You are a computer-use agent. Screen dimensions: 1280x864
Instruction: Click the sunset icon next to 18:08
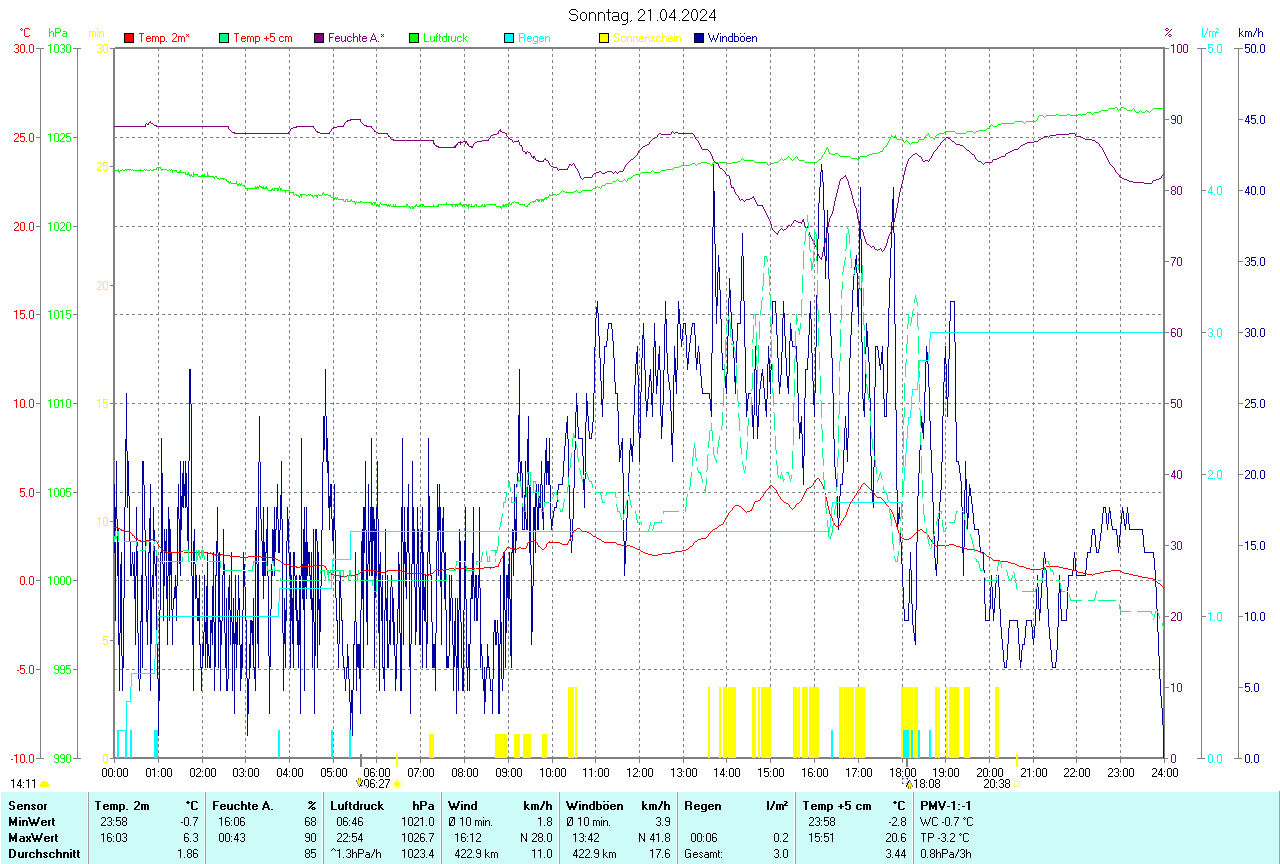(909, 785)
